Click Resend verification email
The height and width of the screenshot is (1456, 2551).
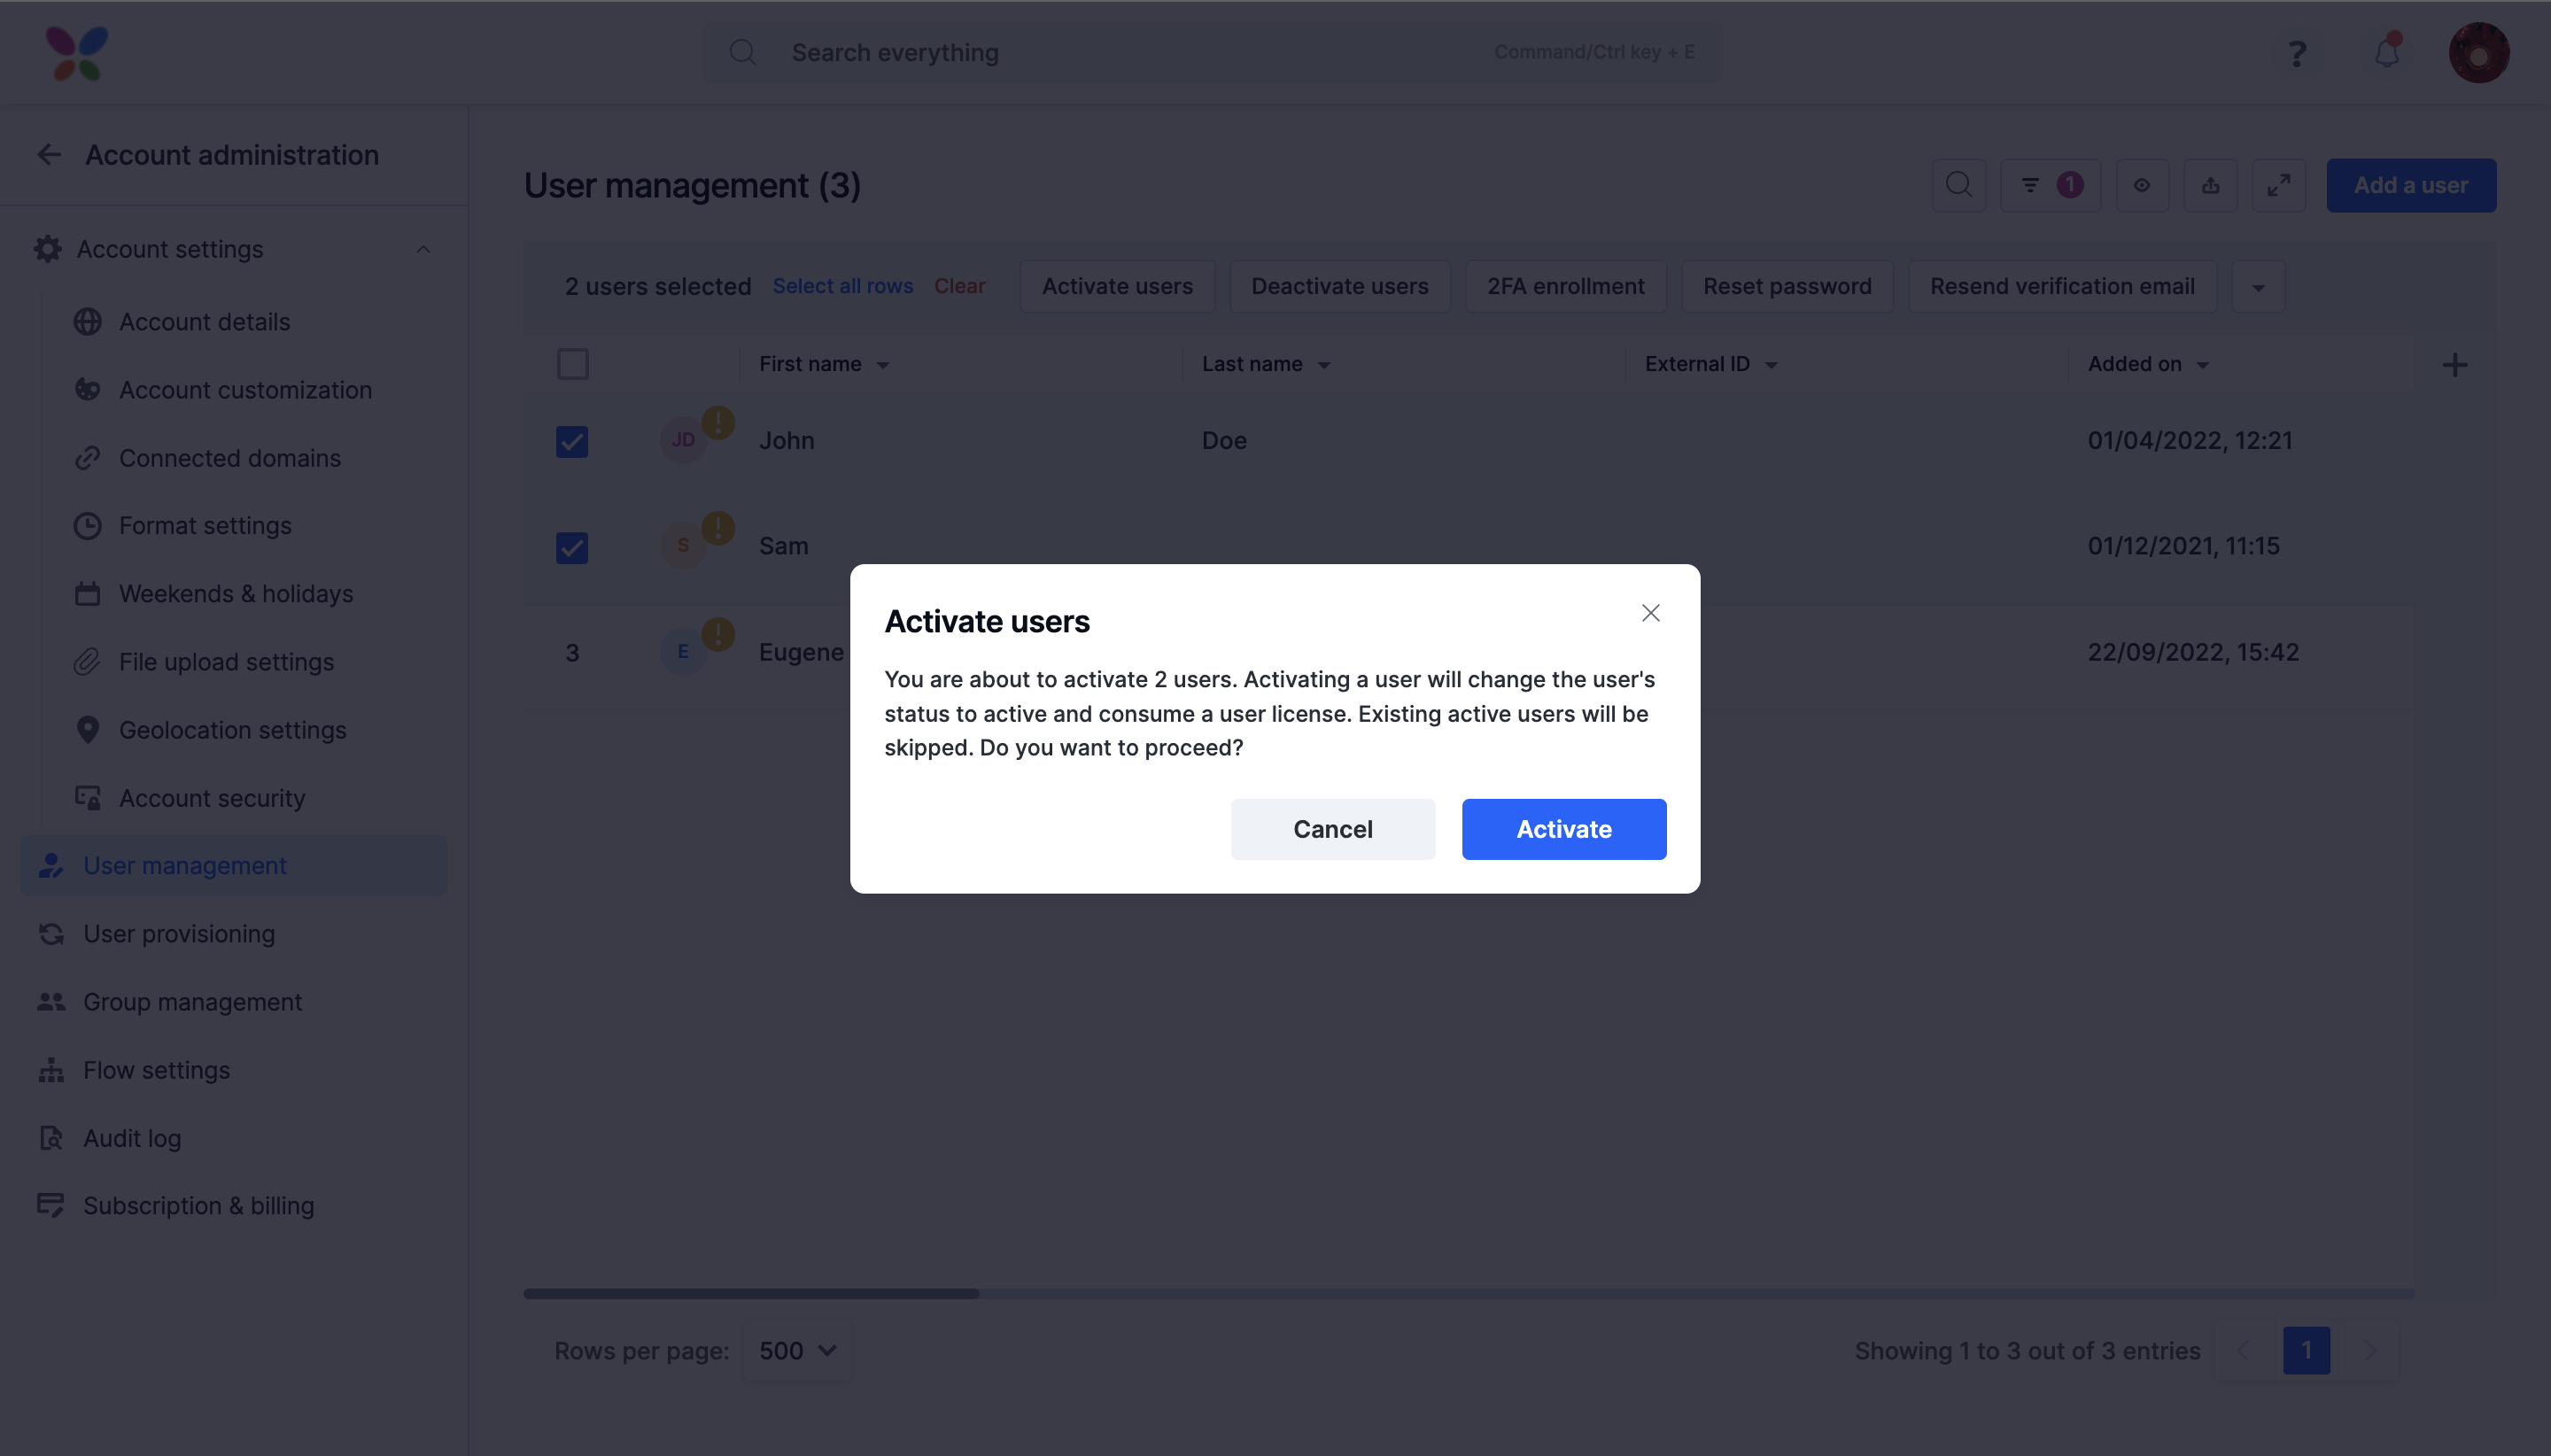pos(2062,287)
